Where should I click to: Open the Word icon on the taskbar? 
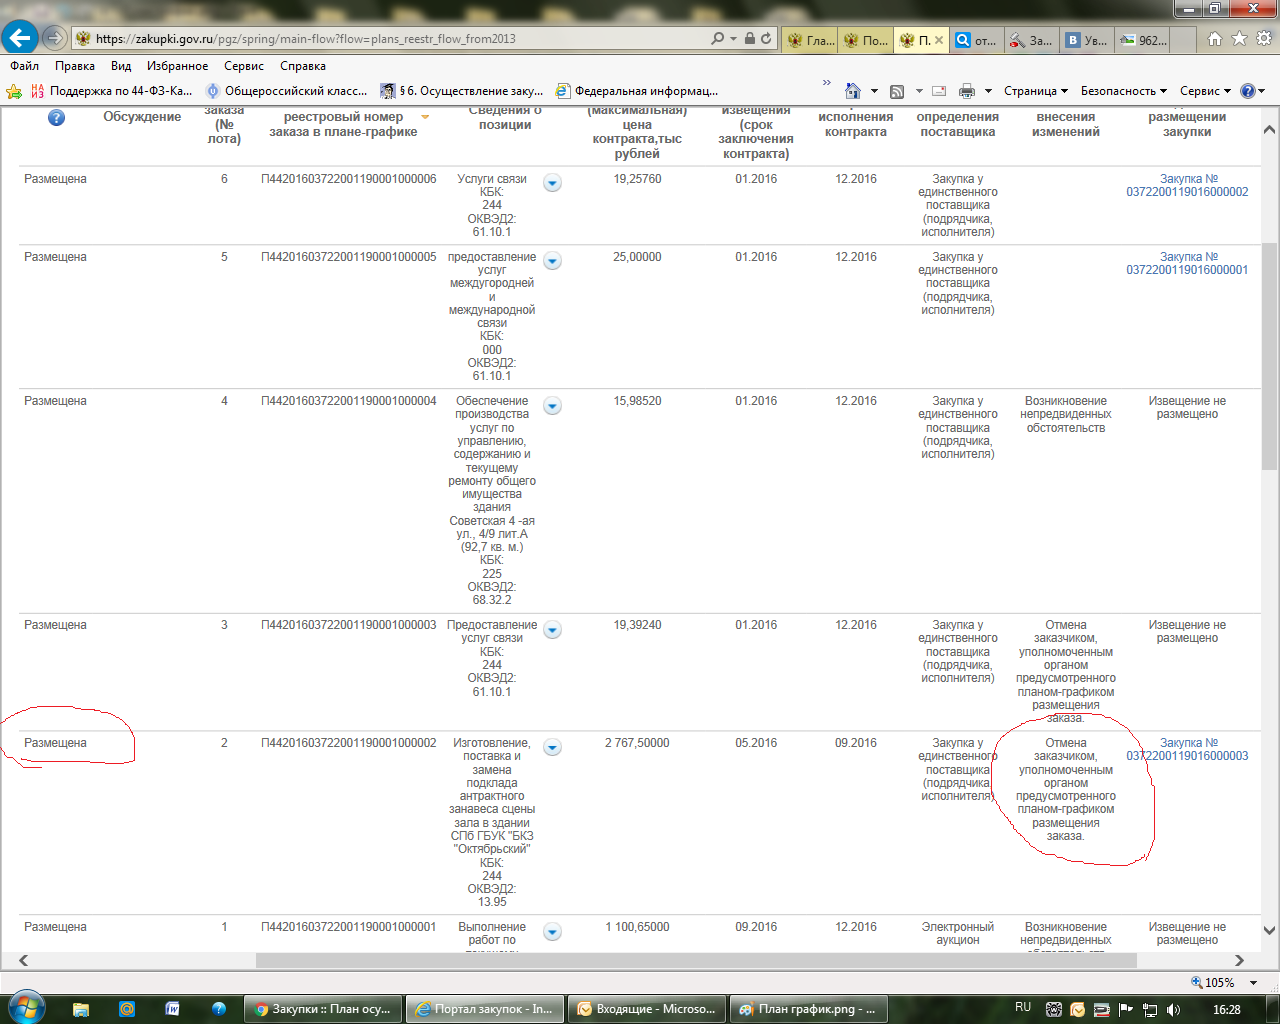(x=172, y=1009)
